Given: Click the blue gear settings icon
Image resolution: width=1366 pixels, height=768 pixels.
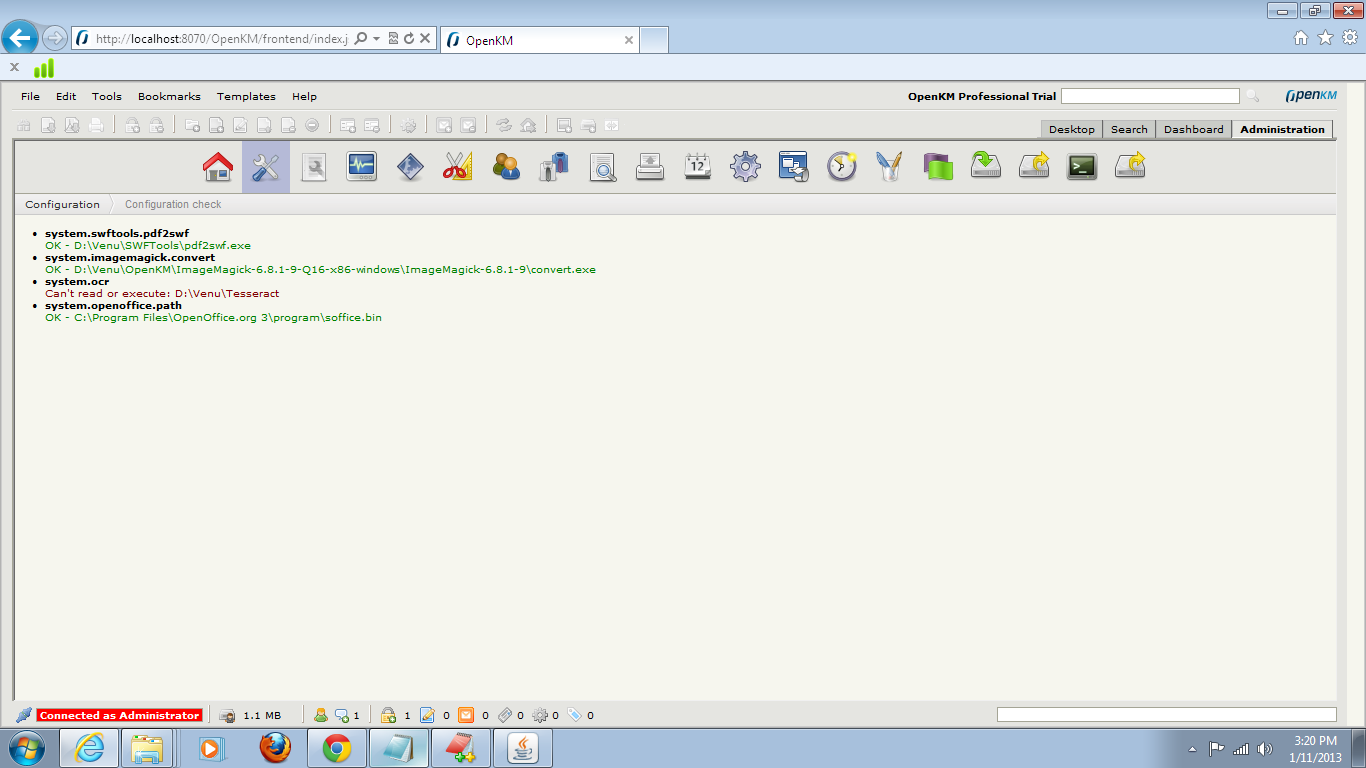Looking at the screenshot, I should pos(745,166).
